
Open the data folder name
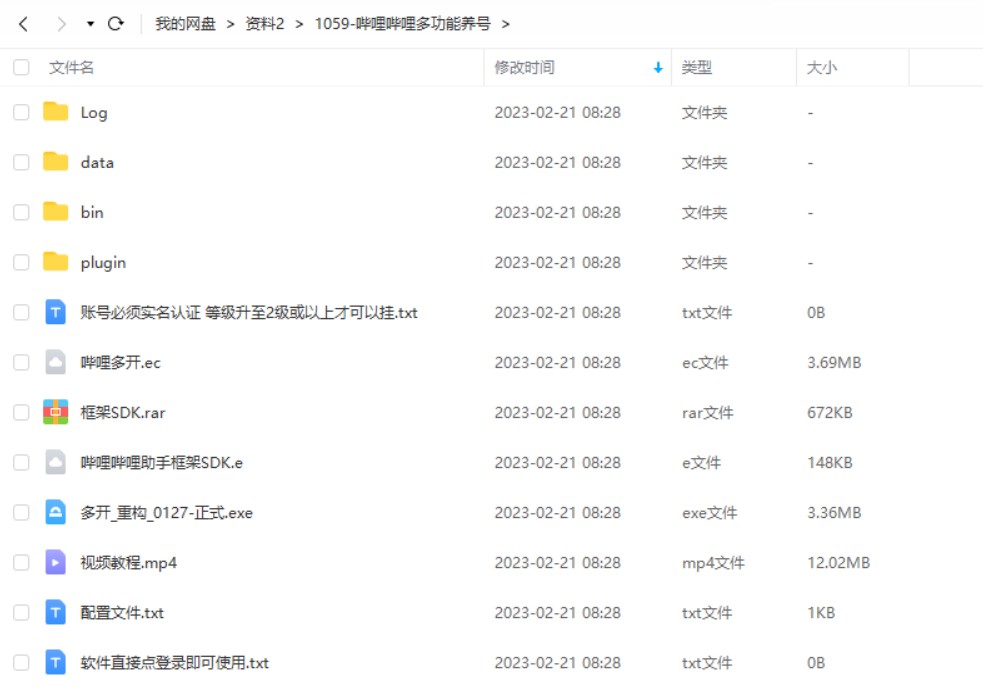pyautogui.click(x=97, y=162)
